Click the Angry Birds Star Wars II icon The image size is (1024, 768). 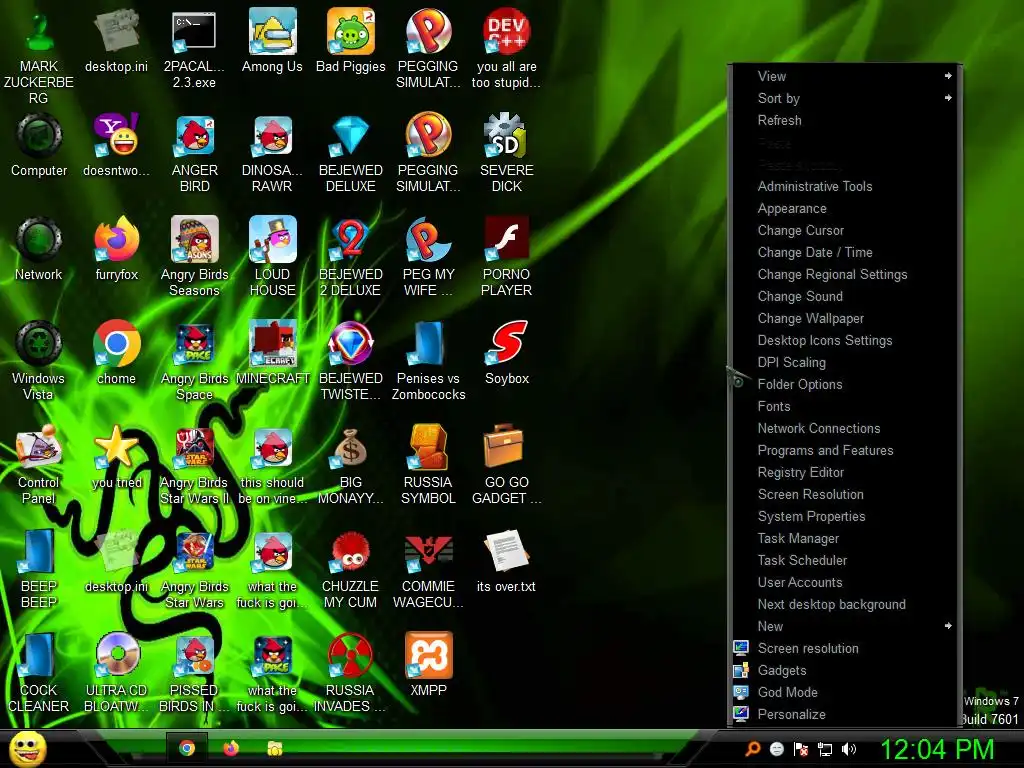click(x=194, y=464)
